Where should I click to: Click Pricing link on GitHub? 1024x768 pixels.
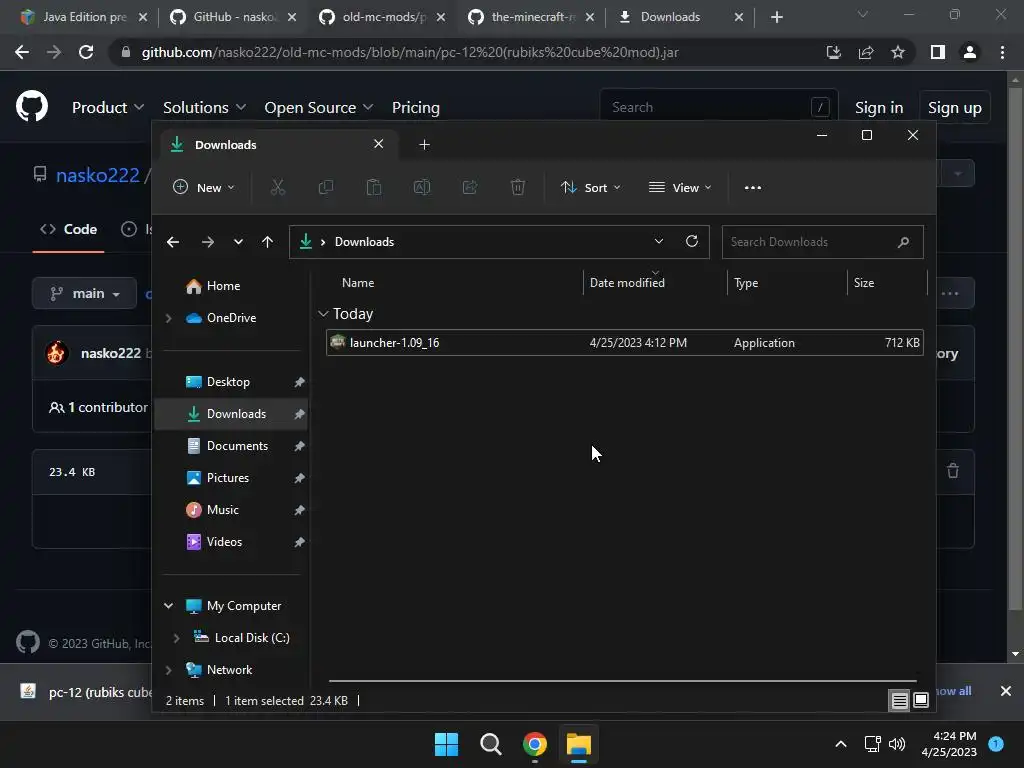pyautogui.click(x=415, y=107)
